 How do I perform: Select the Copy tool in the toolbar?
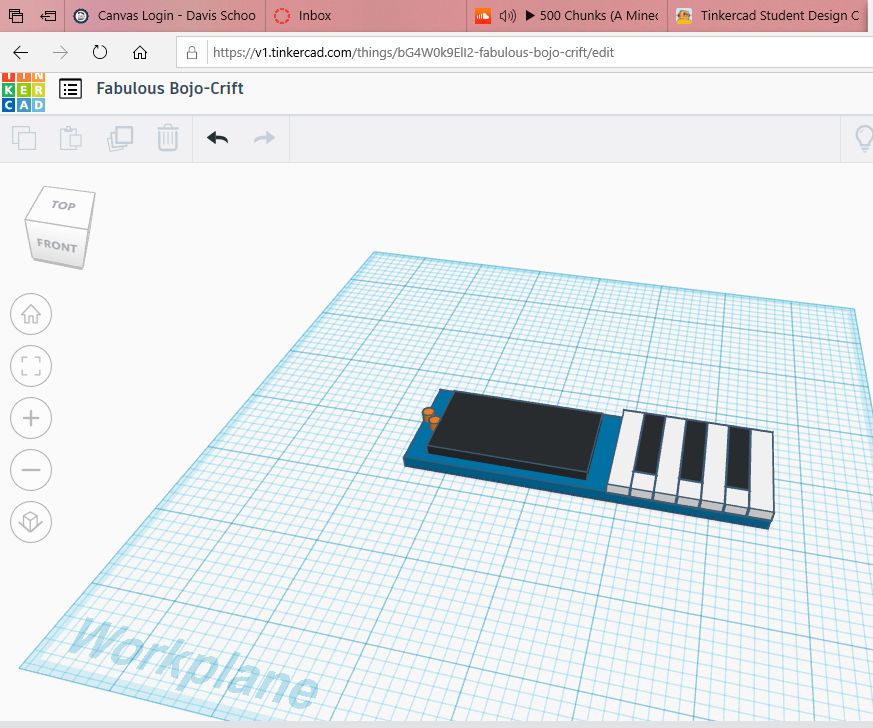click(x=23, y=137)
